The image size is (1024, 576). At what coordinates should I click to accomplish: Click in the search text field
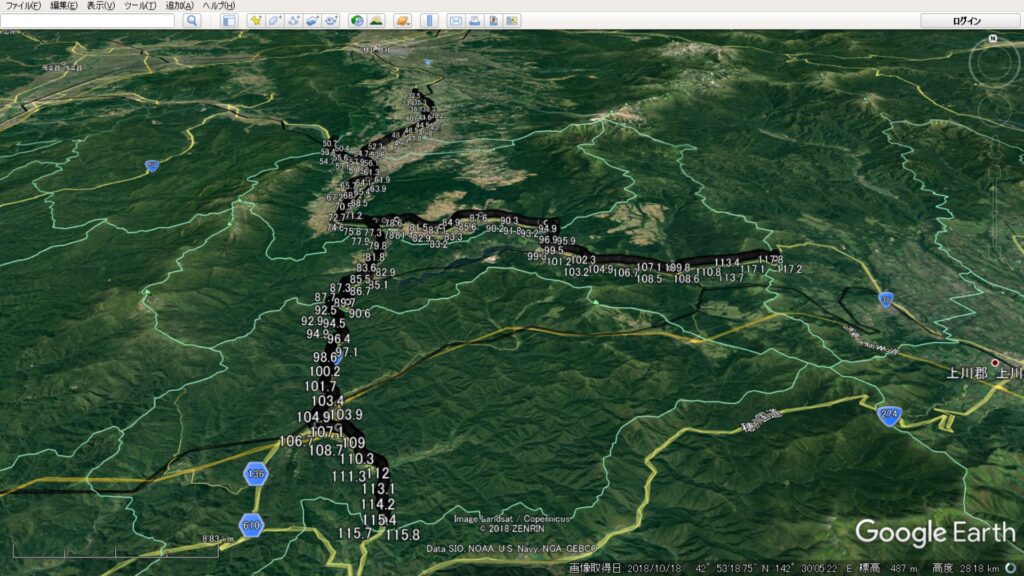[88, 20]
